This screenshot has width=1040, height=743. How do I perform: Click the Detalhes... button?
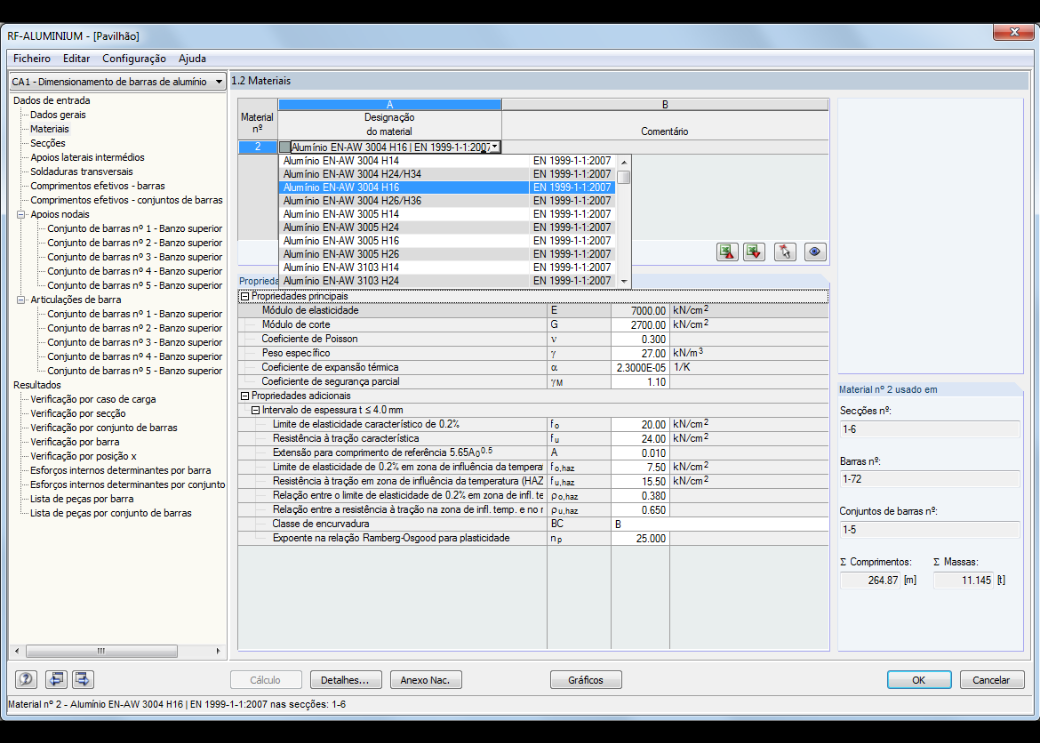345,680
